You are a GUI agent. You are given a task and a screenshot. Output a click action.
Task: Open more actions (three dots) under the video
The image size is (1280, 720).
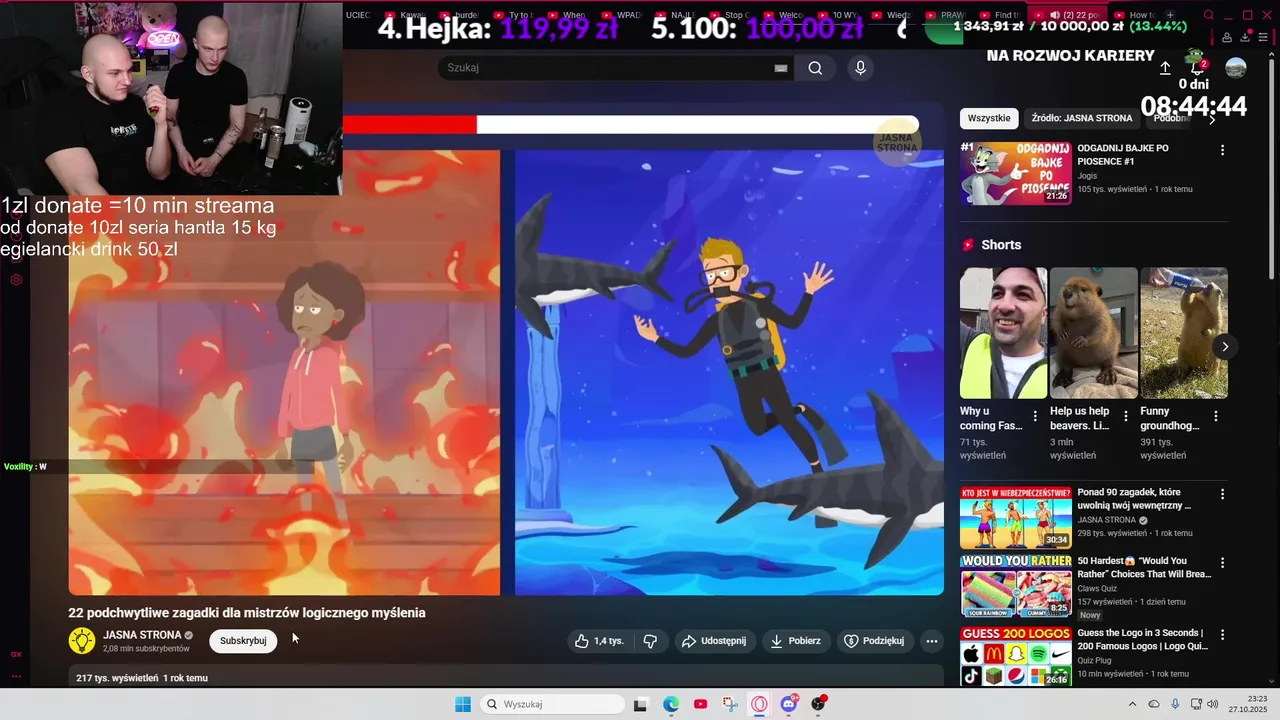[x=931, y=641]
